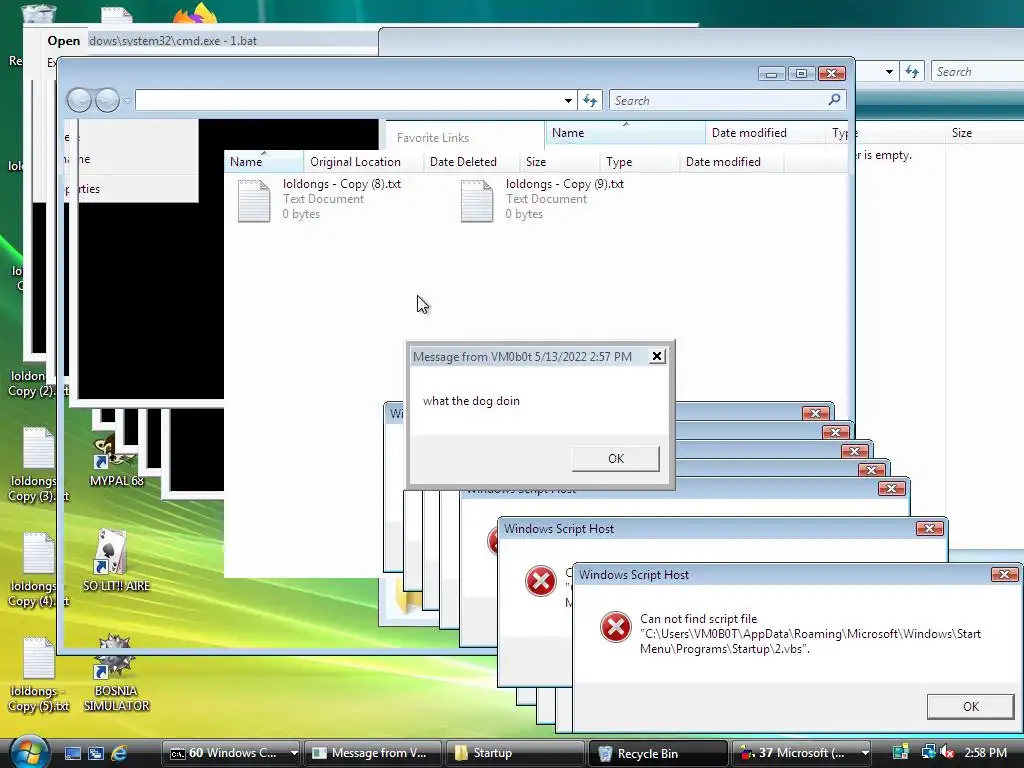This screenshot has width=1024, height=768.
Task: Switch to Startup folder taskbar button
Action: (515, 753)
